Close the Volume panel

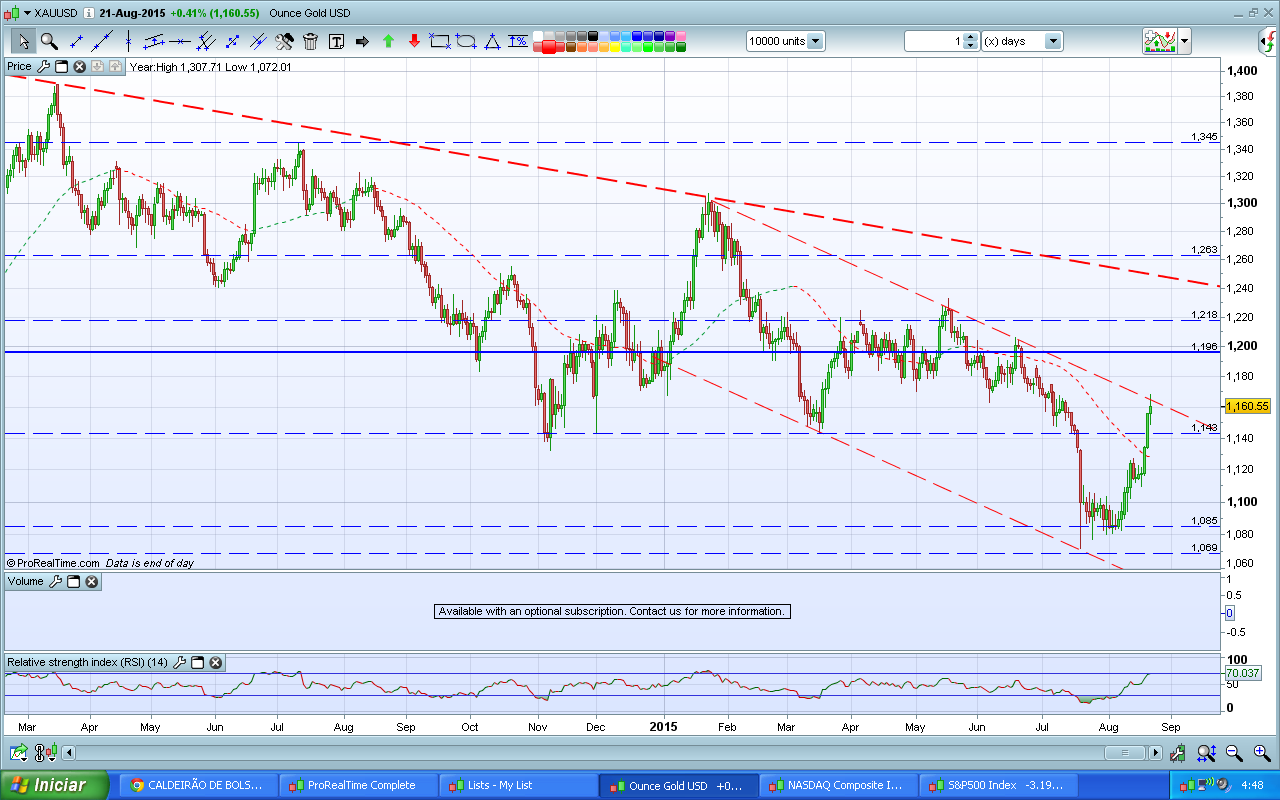(91, 581)
